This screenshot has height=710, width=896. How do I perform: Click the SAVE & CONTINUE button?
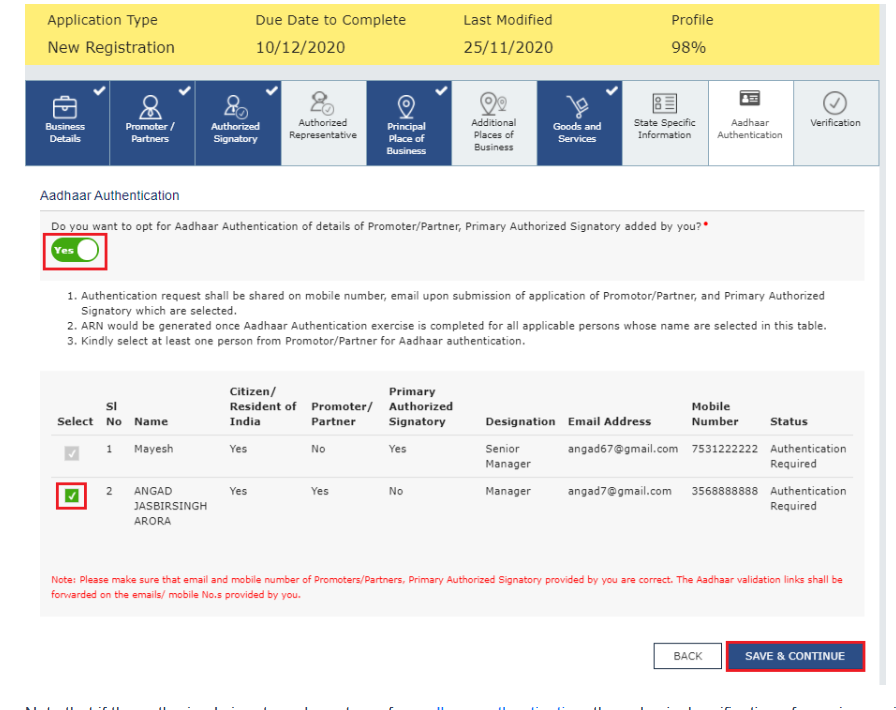click(795, 656)
